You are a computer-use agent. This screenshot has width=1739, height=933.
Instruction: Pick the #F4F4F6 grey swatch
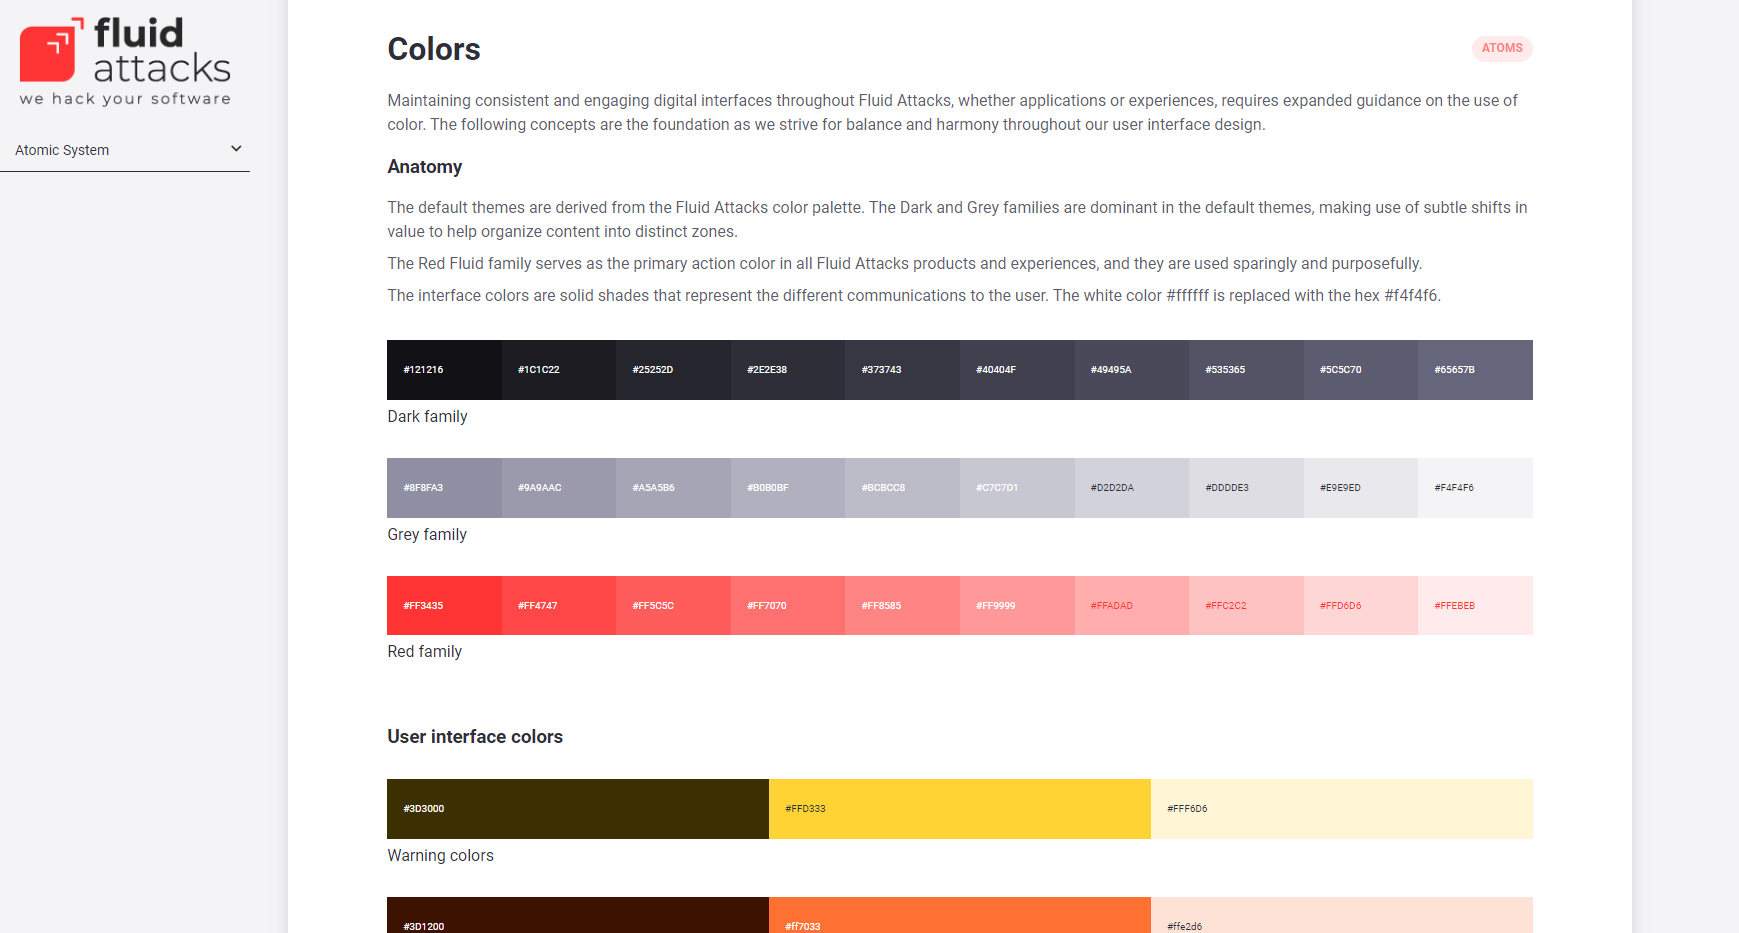tap(1475, 488)
